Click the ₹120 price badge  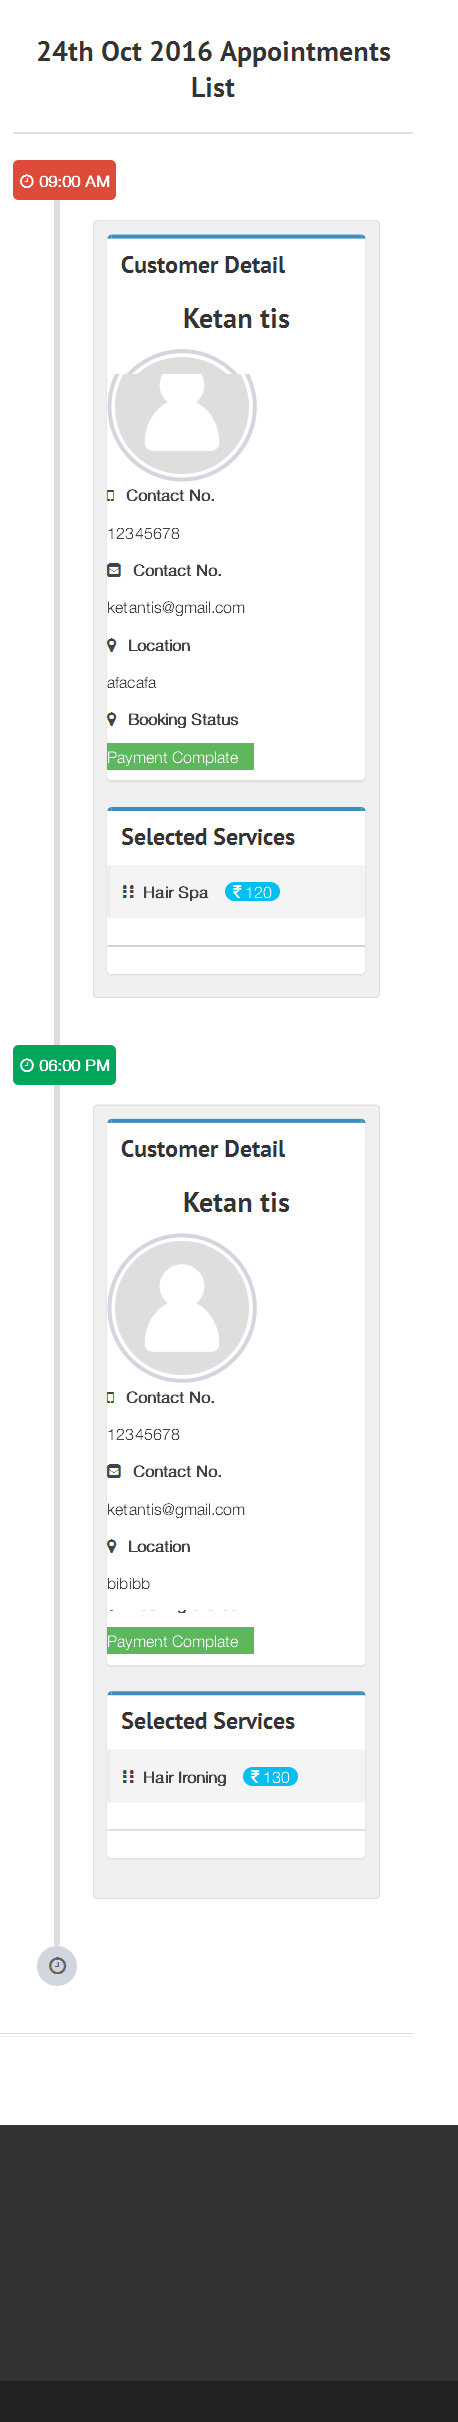pos(252,892)
